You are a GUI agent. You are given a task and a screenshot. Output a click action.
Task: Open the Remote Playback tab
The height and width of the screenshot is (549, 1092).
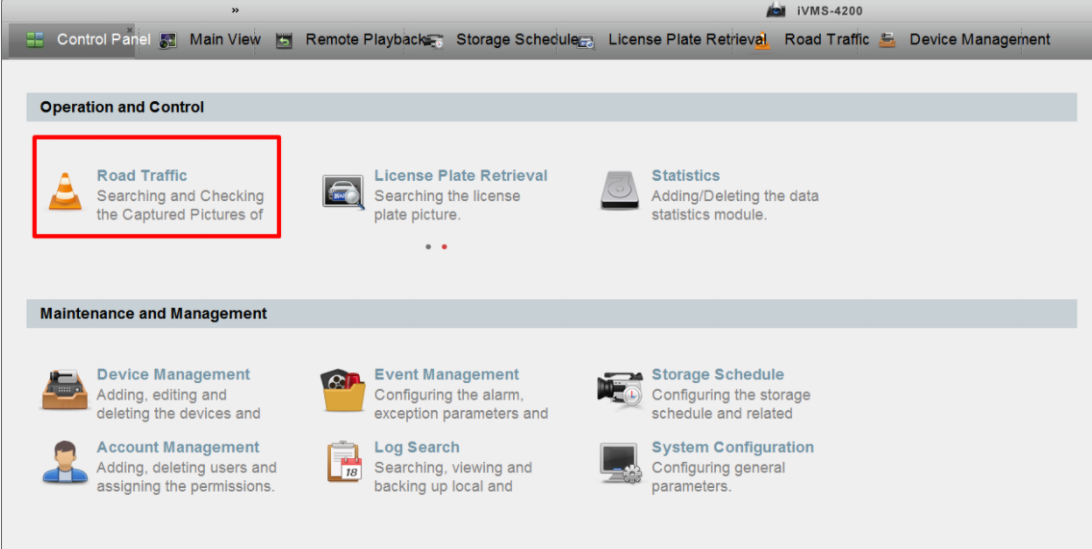pos(364,40)
